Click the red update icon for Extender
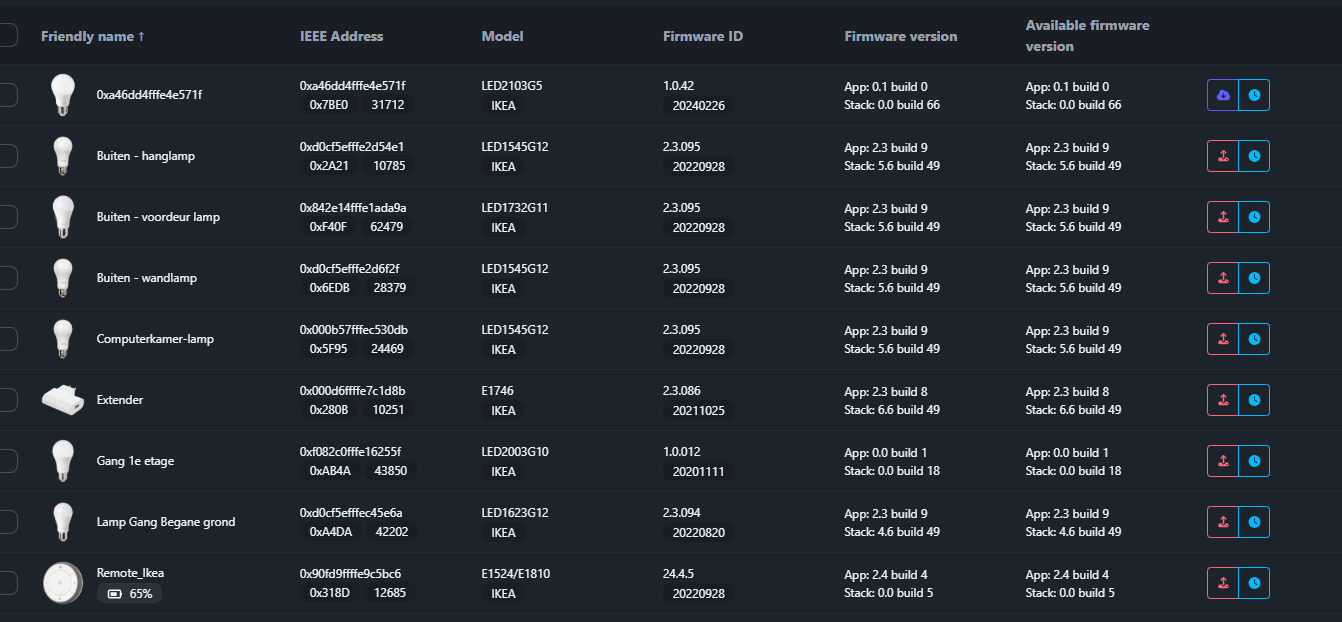This screenshot has width=1342, height=622. 1222,401
